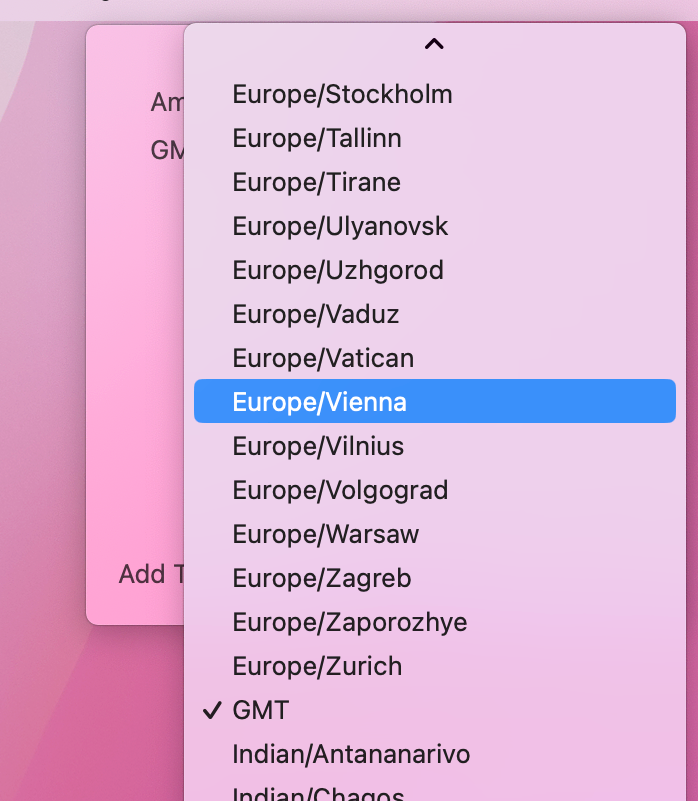This screenshot has height=801, width=698.
Task: Click the checkmark beside GMT
Action: [x=211, y=710]
